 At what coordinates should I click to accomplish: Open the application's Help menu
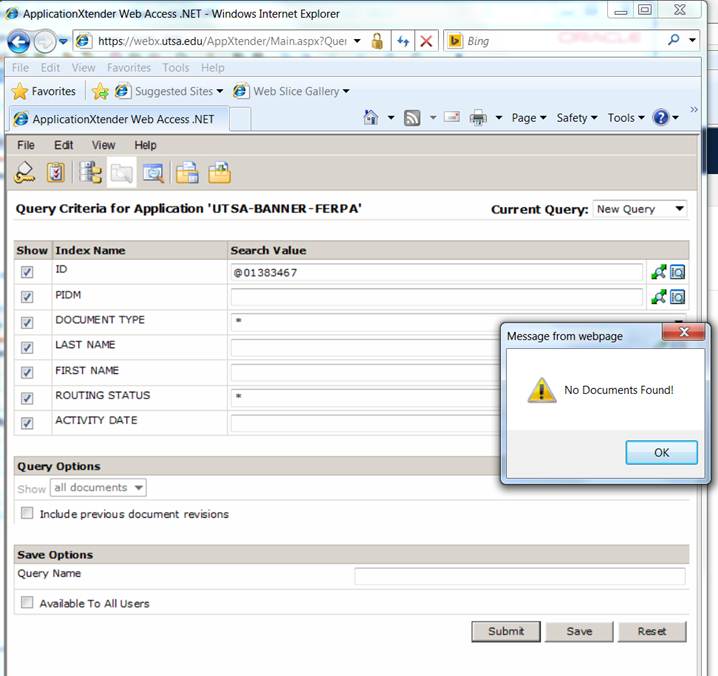click(145, 145)
